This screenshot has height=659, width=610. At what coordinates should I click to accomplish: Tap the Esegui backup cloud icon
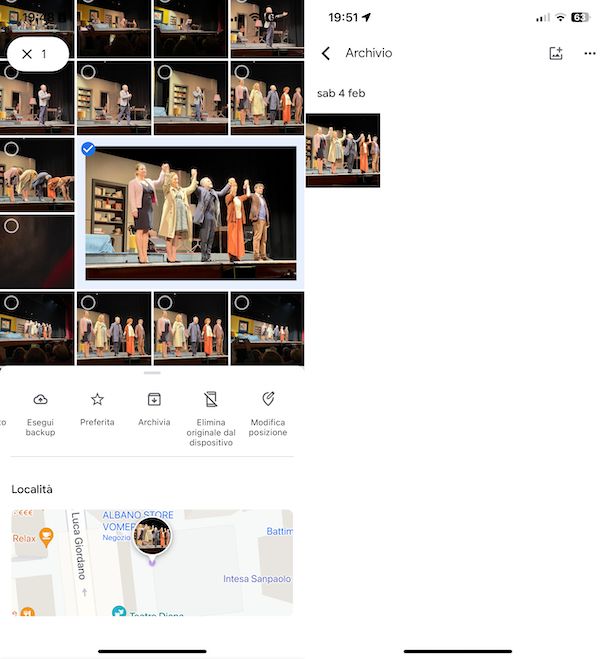pos(40,399)
